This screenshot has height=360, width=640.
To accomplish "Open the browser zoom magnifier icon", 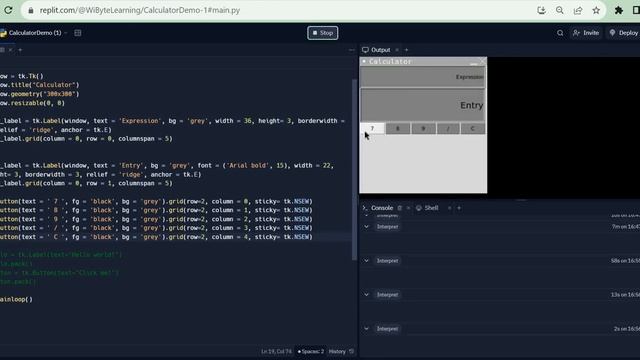I will pos(560,10).
